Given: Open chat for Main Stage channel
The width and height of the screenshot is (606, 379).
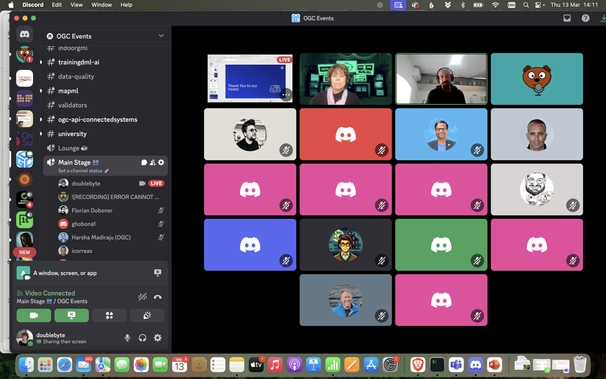Looking at the screenshot, I should 144,163.
